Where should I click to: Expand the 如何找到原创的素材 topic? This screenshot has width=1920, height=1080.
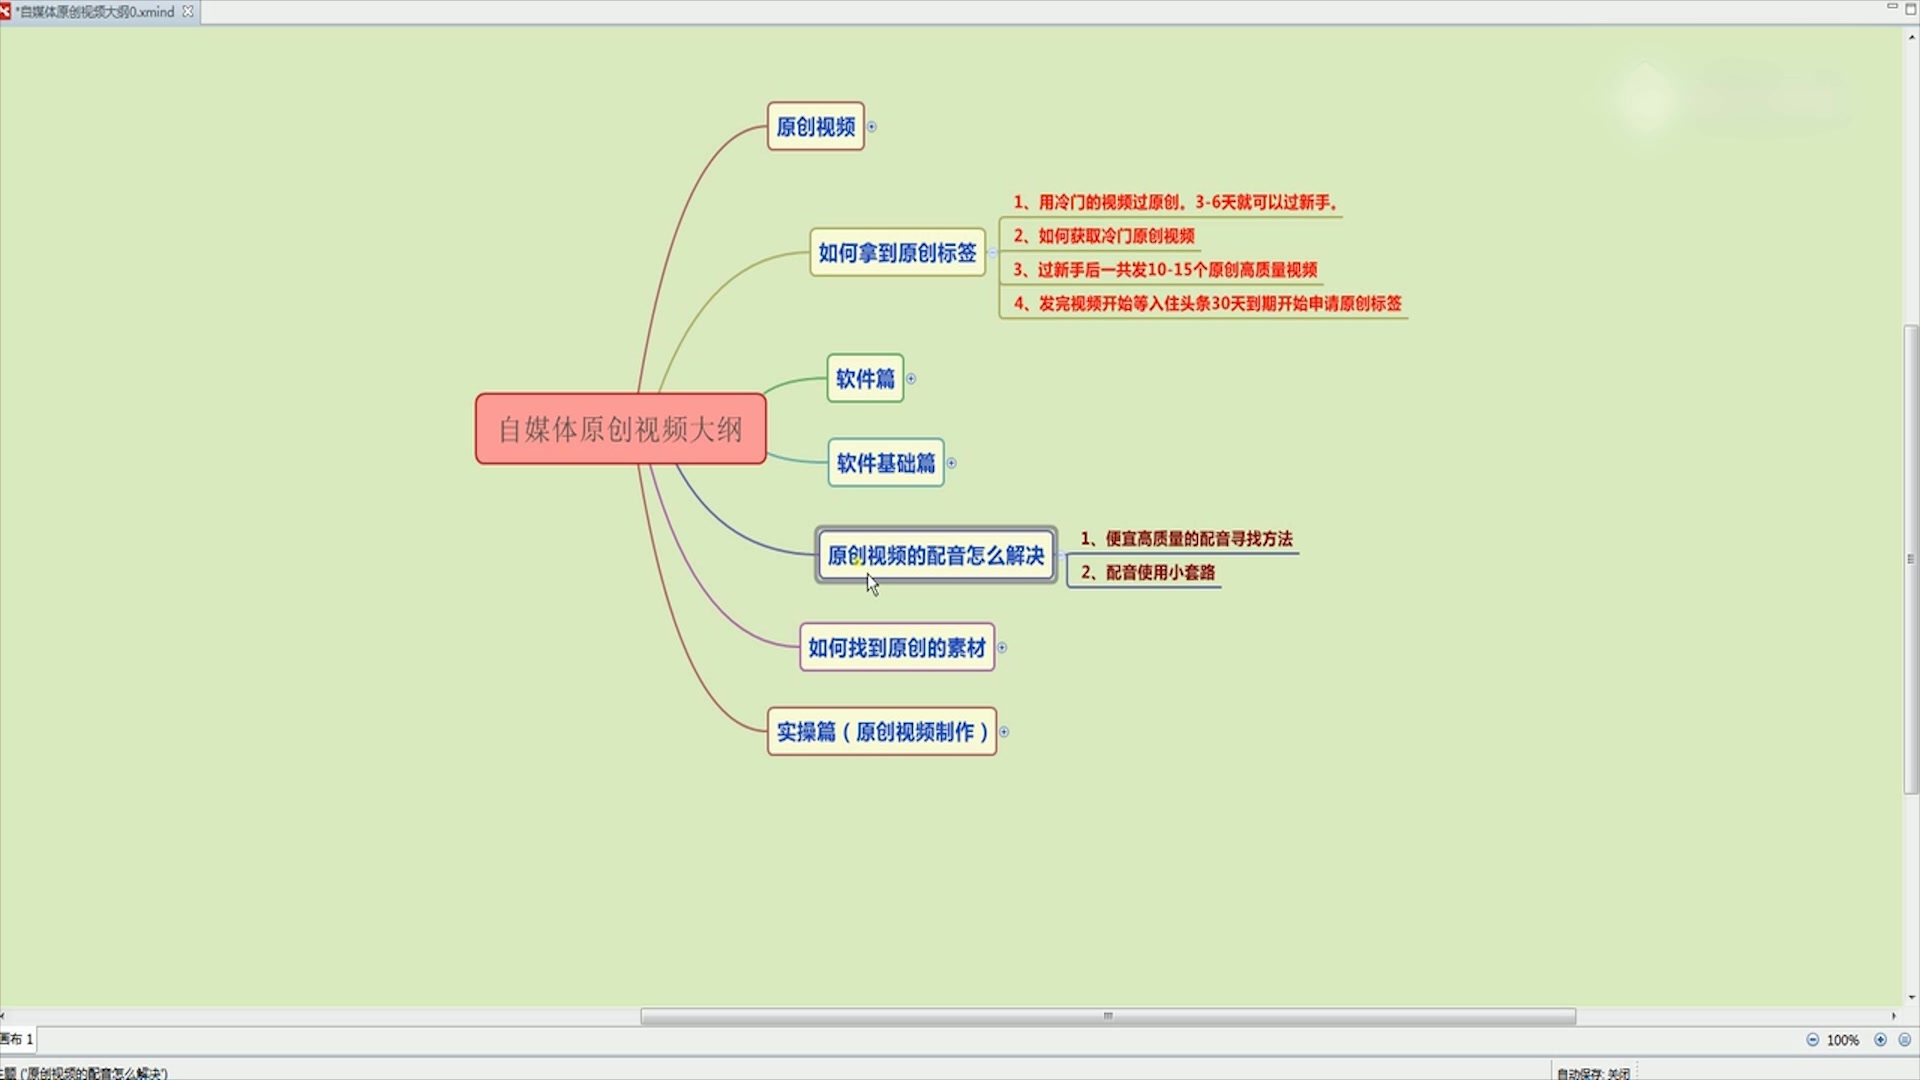[1002, 648]
